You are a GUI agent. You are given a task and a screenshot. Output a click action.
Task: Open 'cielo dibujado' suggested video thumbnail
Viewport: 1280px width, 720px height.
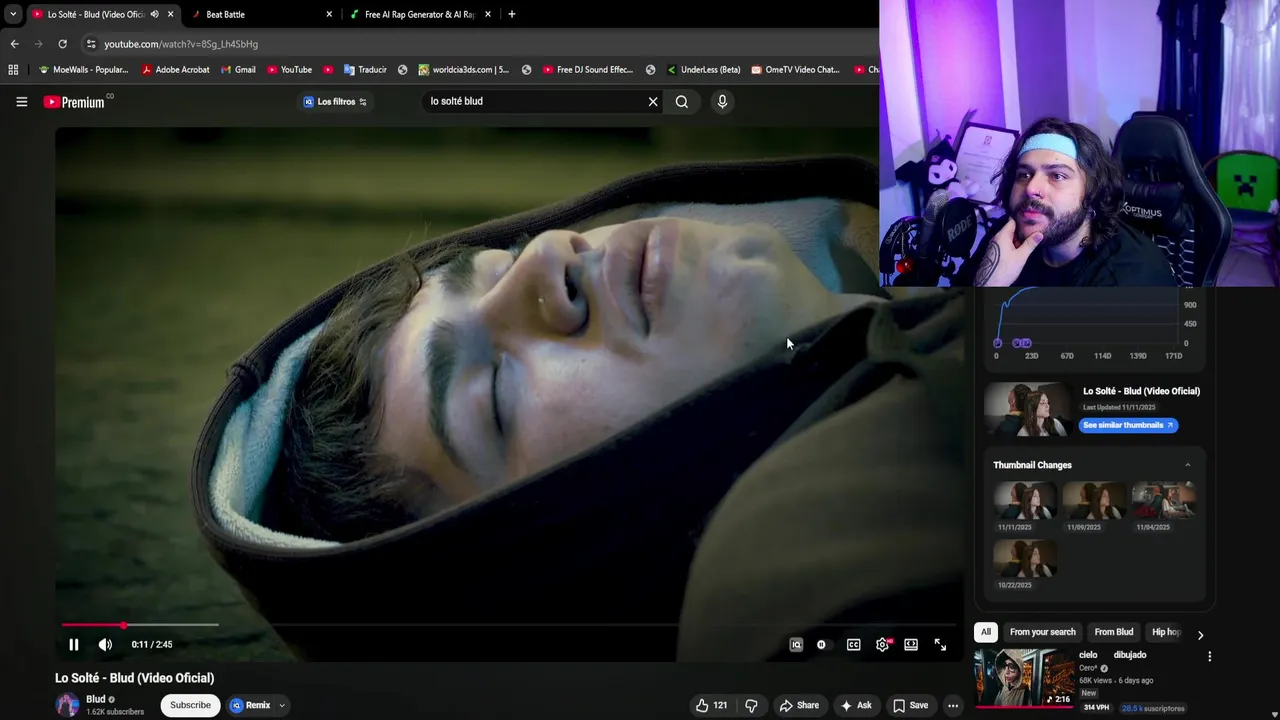tap(1025, 678)
